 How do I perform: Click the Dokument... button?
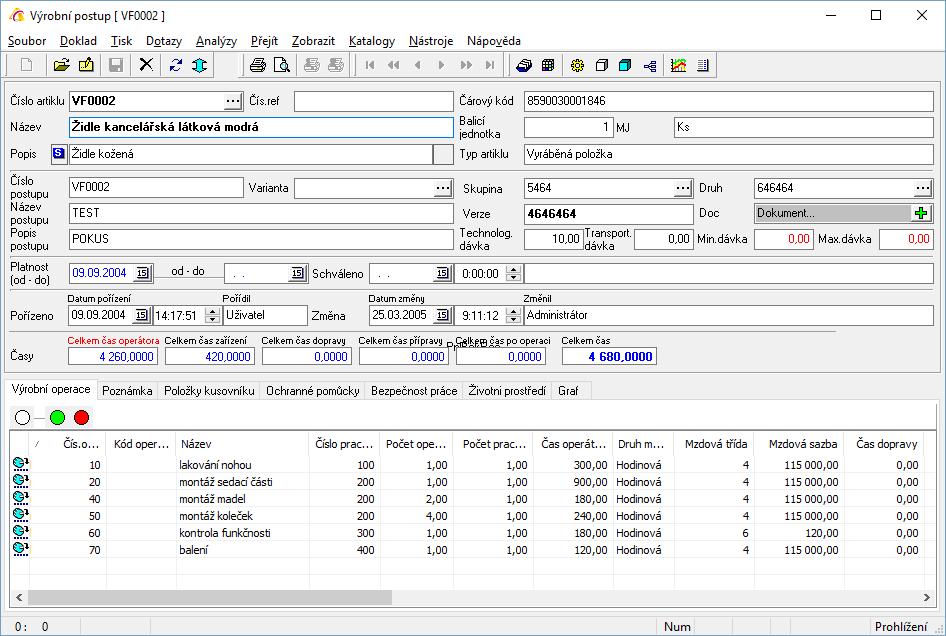[843, 213]
